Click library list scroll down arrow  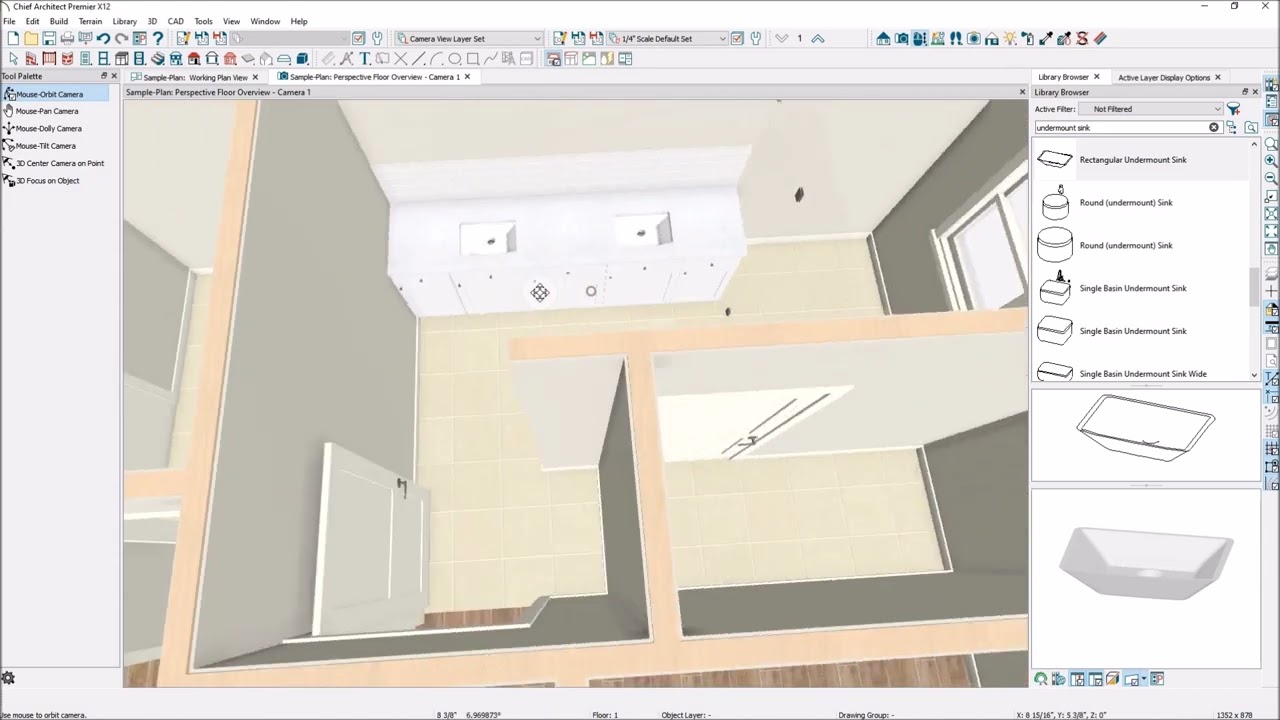coord(1254,375)
